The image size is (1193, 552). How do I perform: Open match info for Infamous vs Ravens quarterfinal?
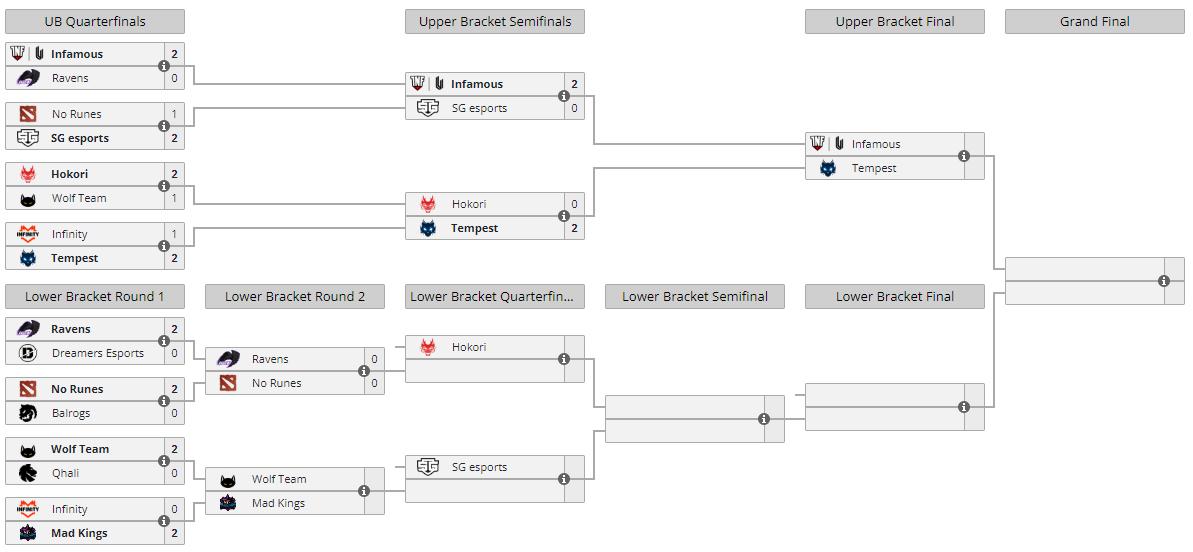click(x=164, y=66)
